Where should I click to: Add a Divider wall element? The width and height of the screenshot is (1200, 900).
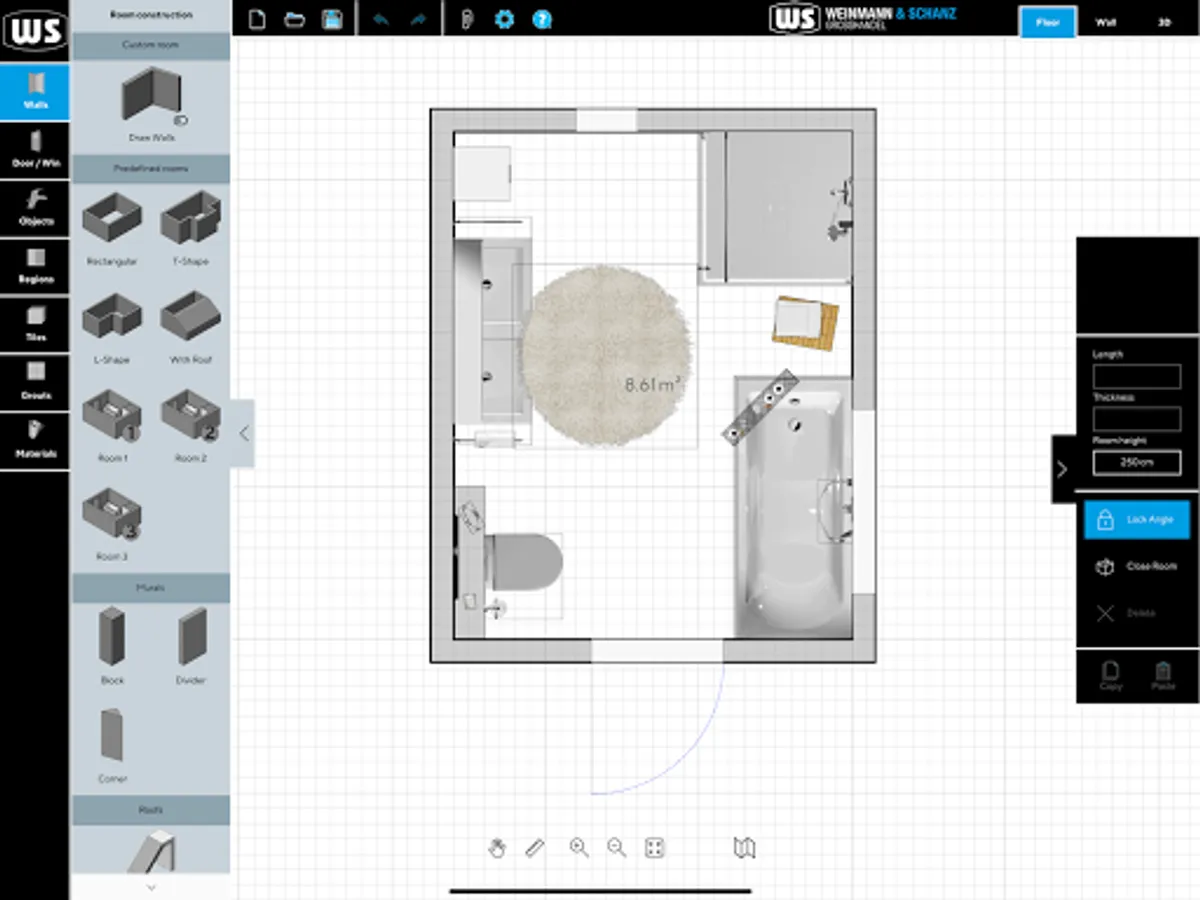(x=190, y=645)
